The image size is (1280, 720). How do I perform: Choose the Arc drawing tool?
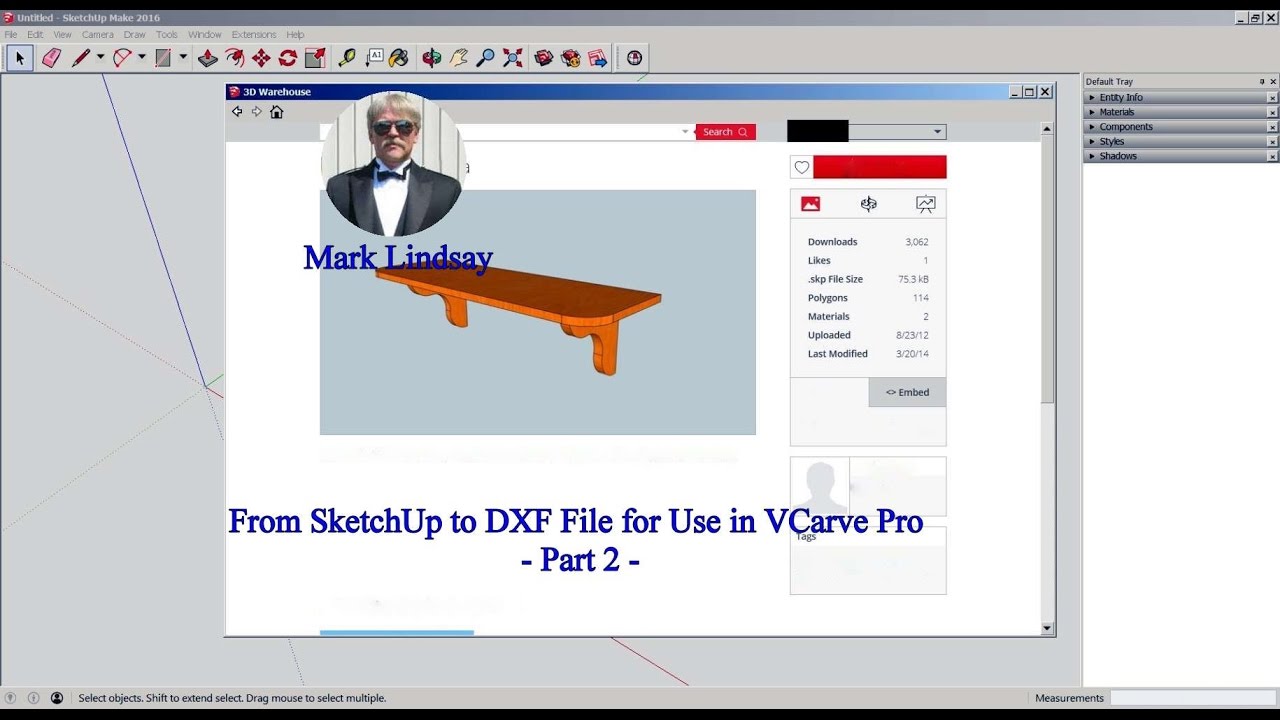tap(122, 58)
